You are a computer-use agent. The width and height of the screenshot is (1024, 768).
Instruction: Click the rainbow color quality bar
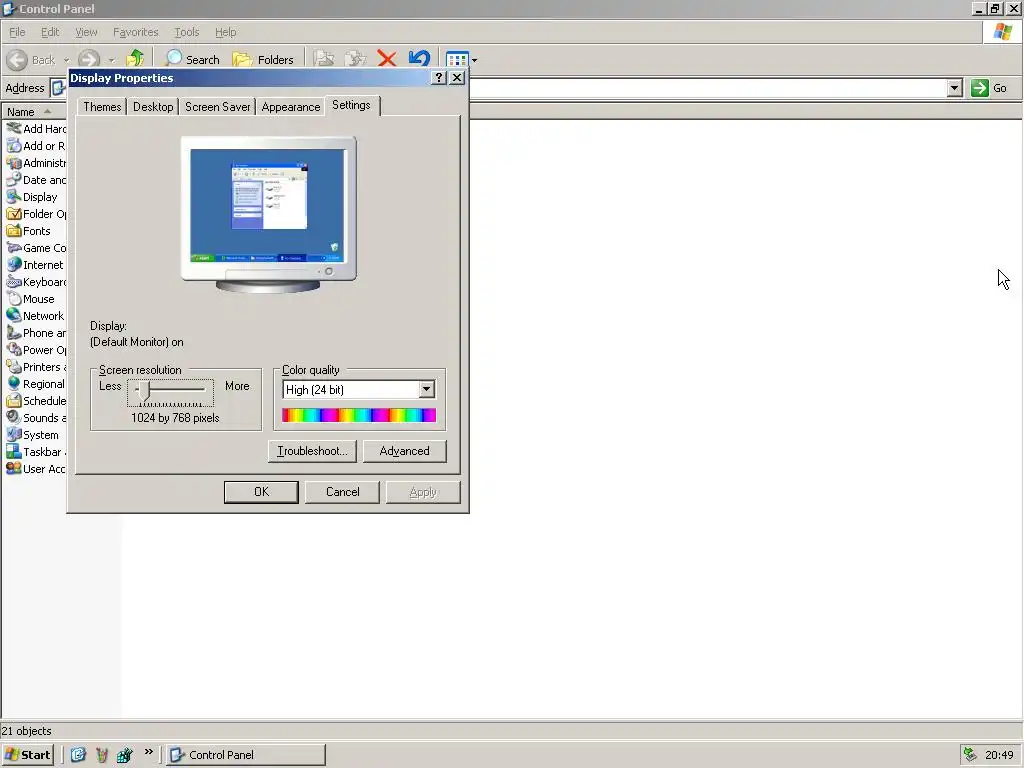[359, 415]
